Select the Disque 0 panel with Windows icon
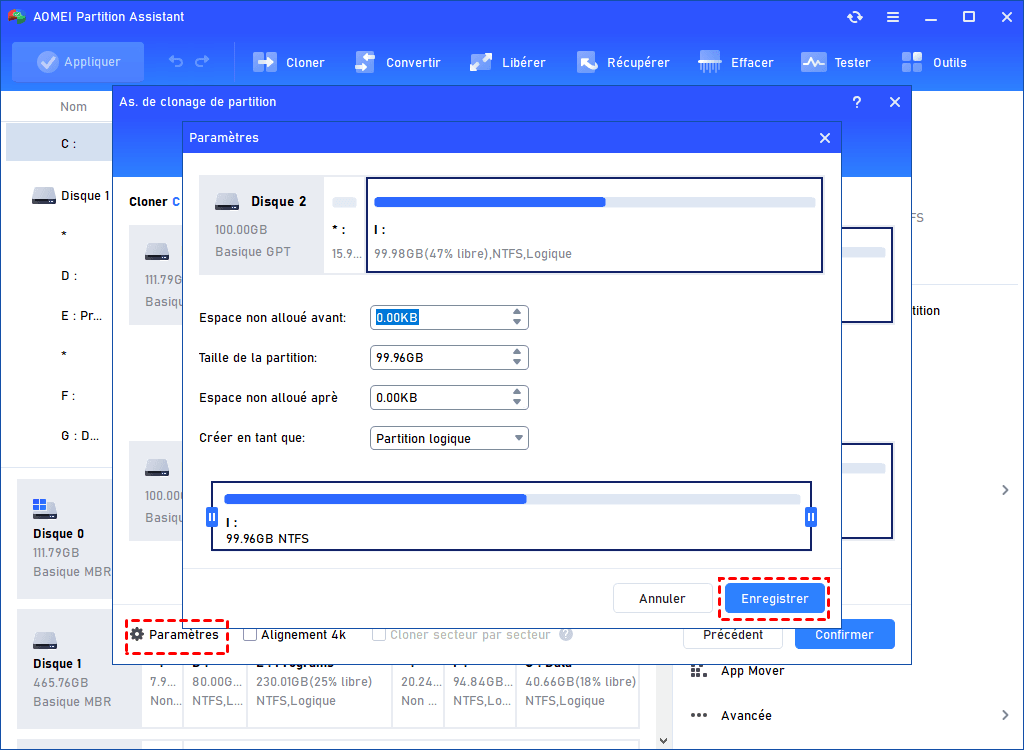This screenshot has width=1024, height=750. pos(65,539)
